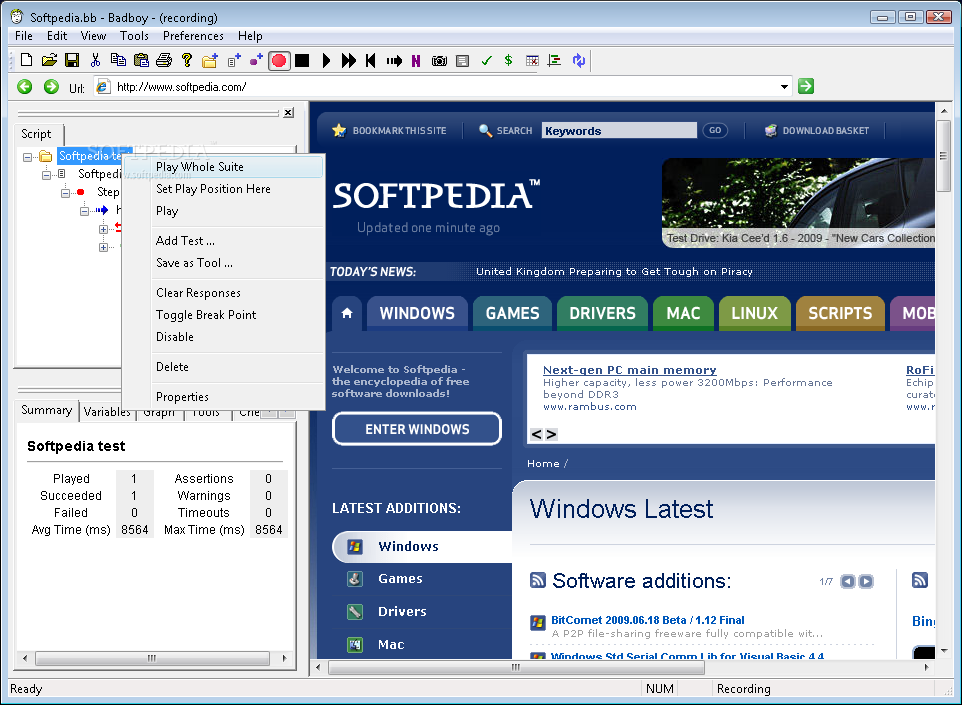Click the single Play triangle in toolbar

pyautogui.click(x=326, y=60)
